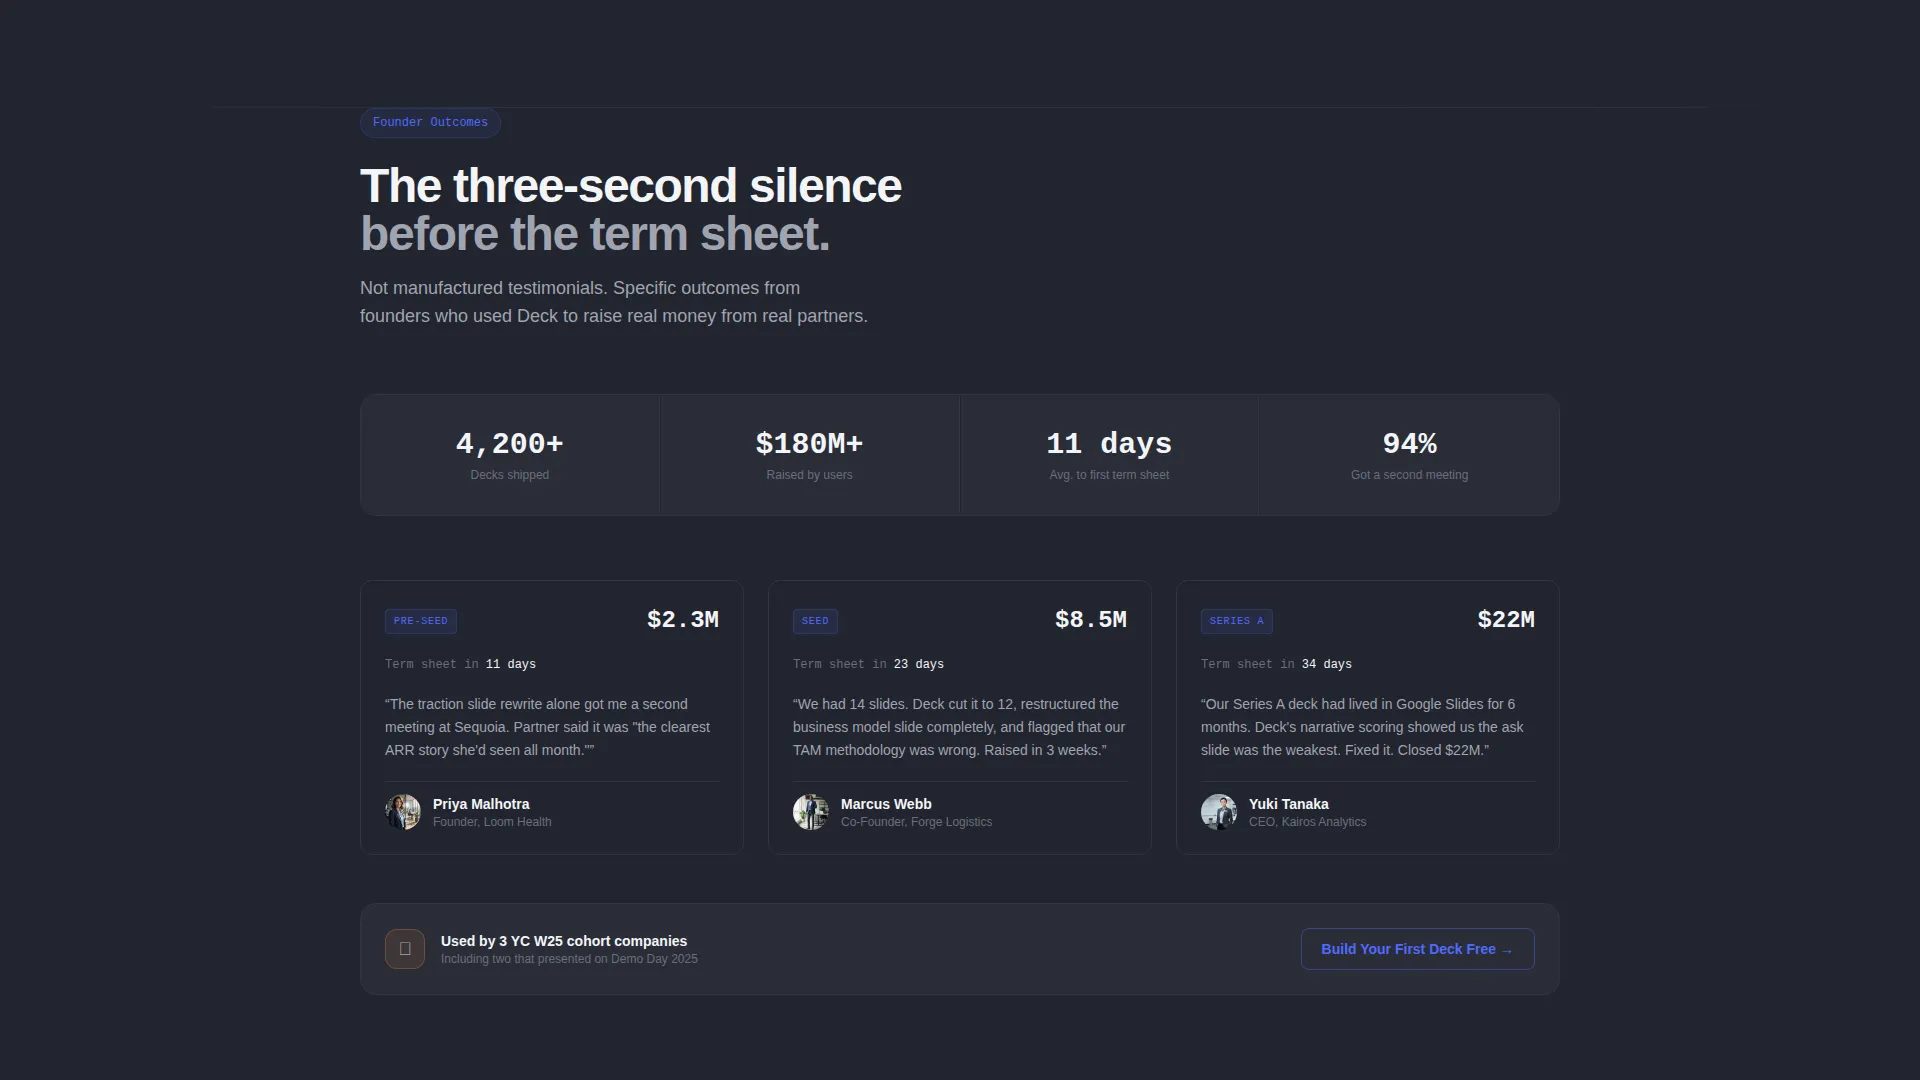Click 'Term sheet in 34 days' line
Screen dimensions: 1920x1080
1276,665
